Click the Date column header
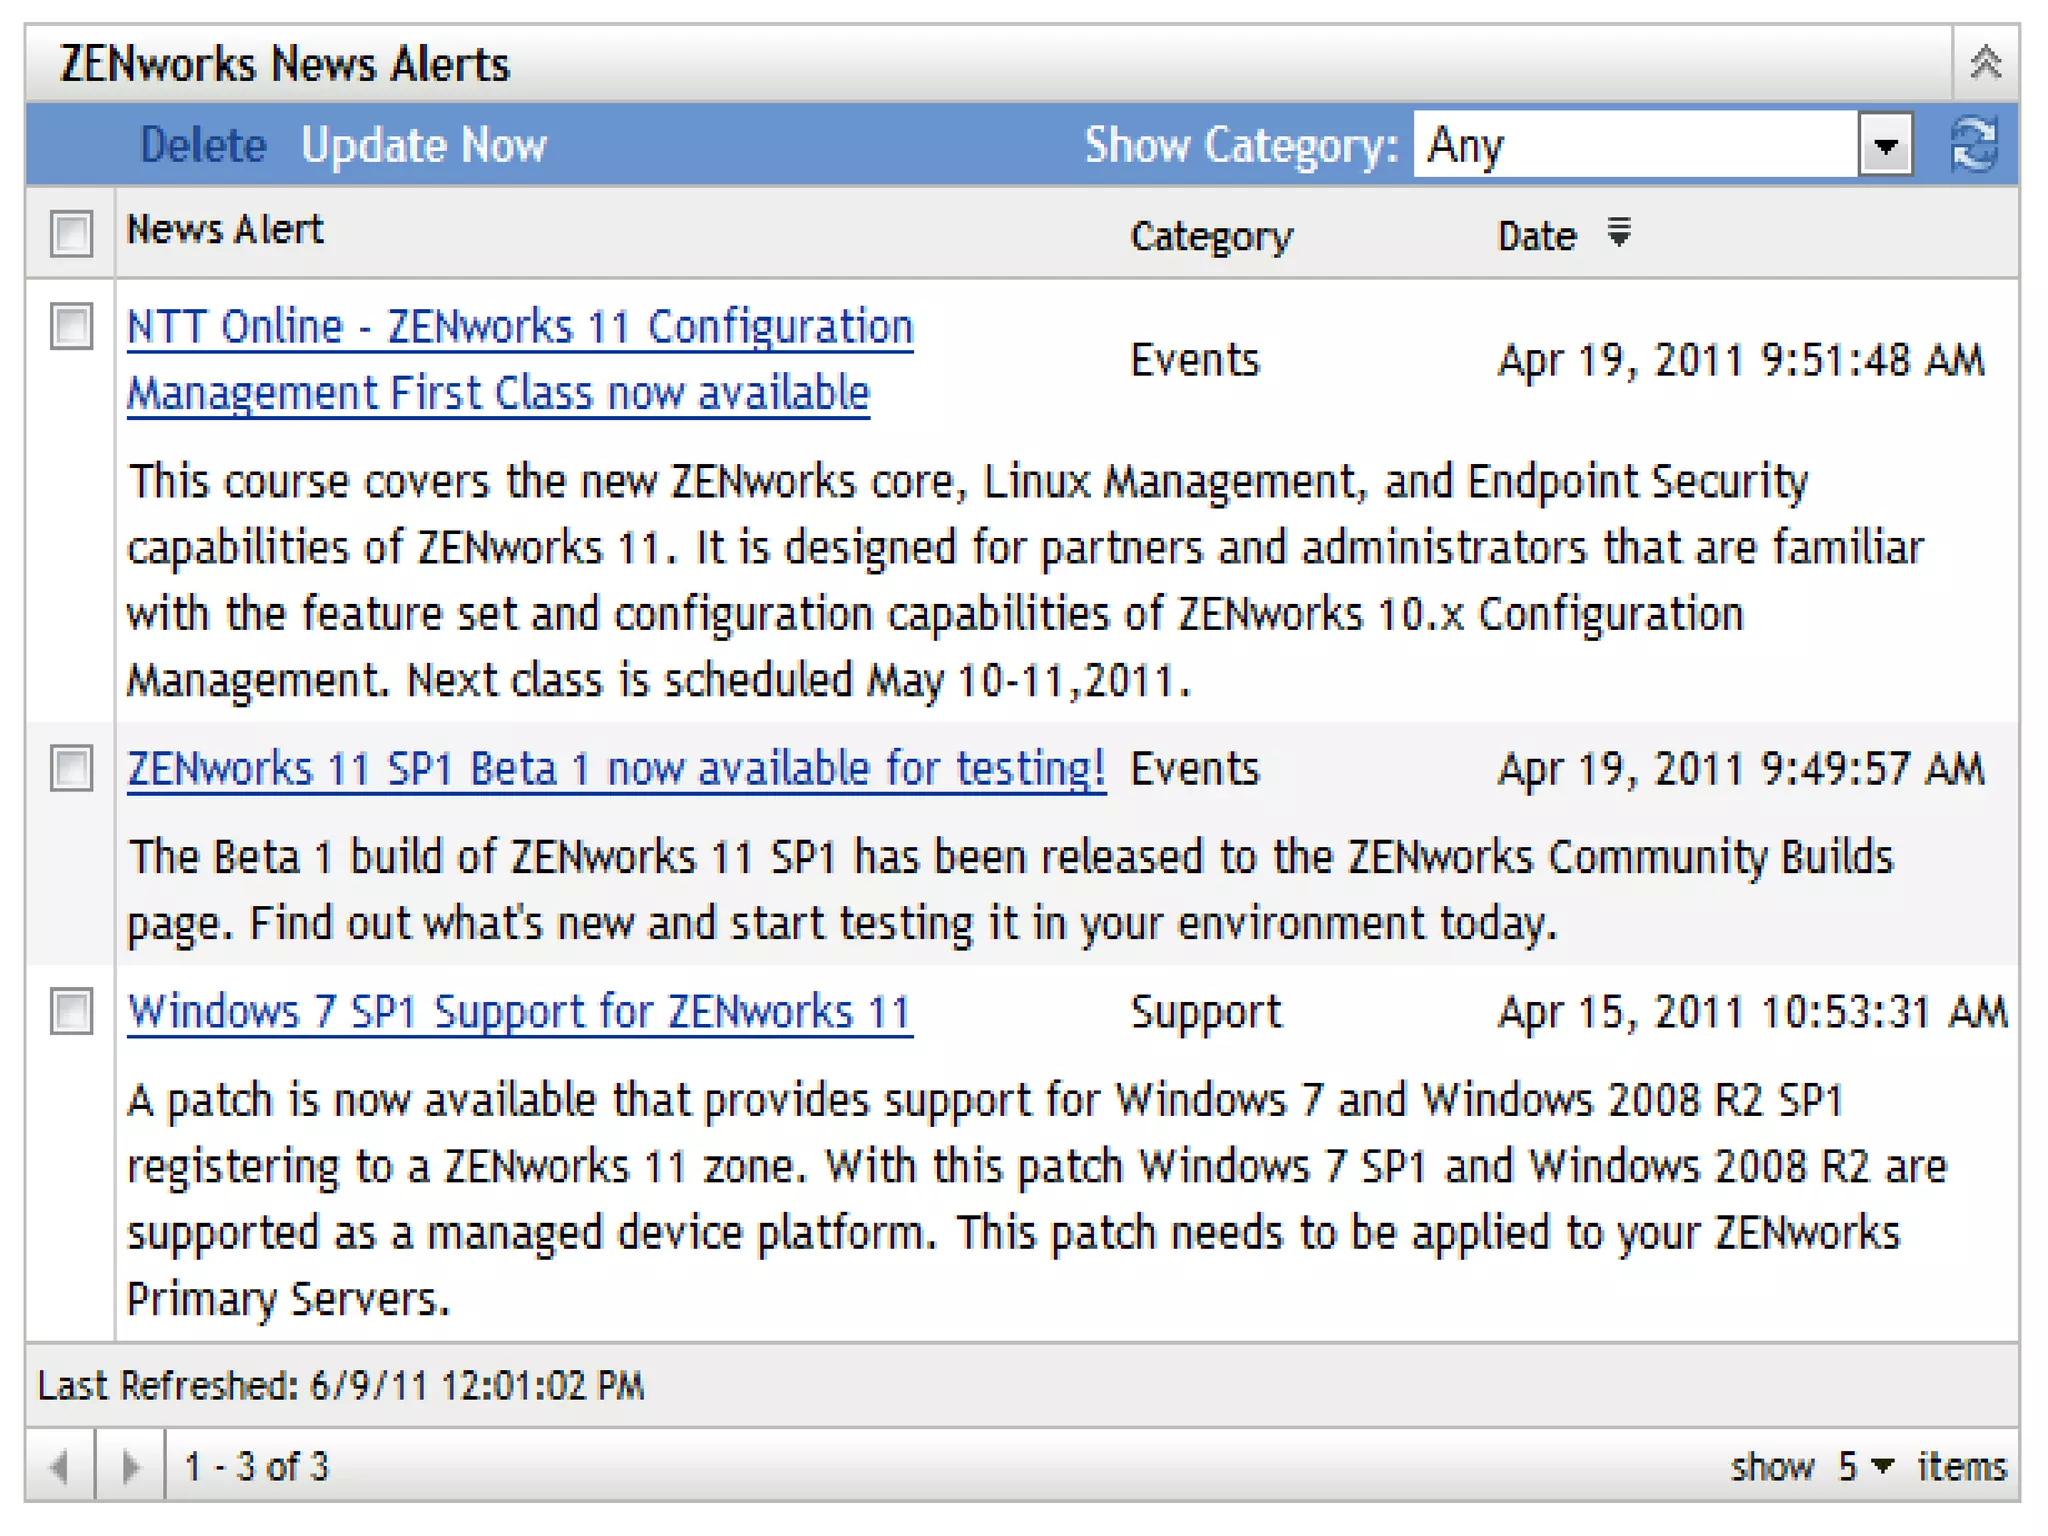Image resolution: width=2048 pixels, height=1536 pixels. point(1536,236)
